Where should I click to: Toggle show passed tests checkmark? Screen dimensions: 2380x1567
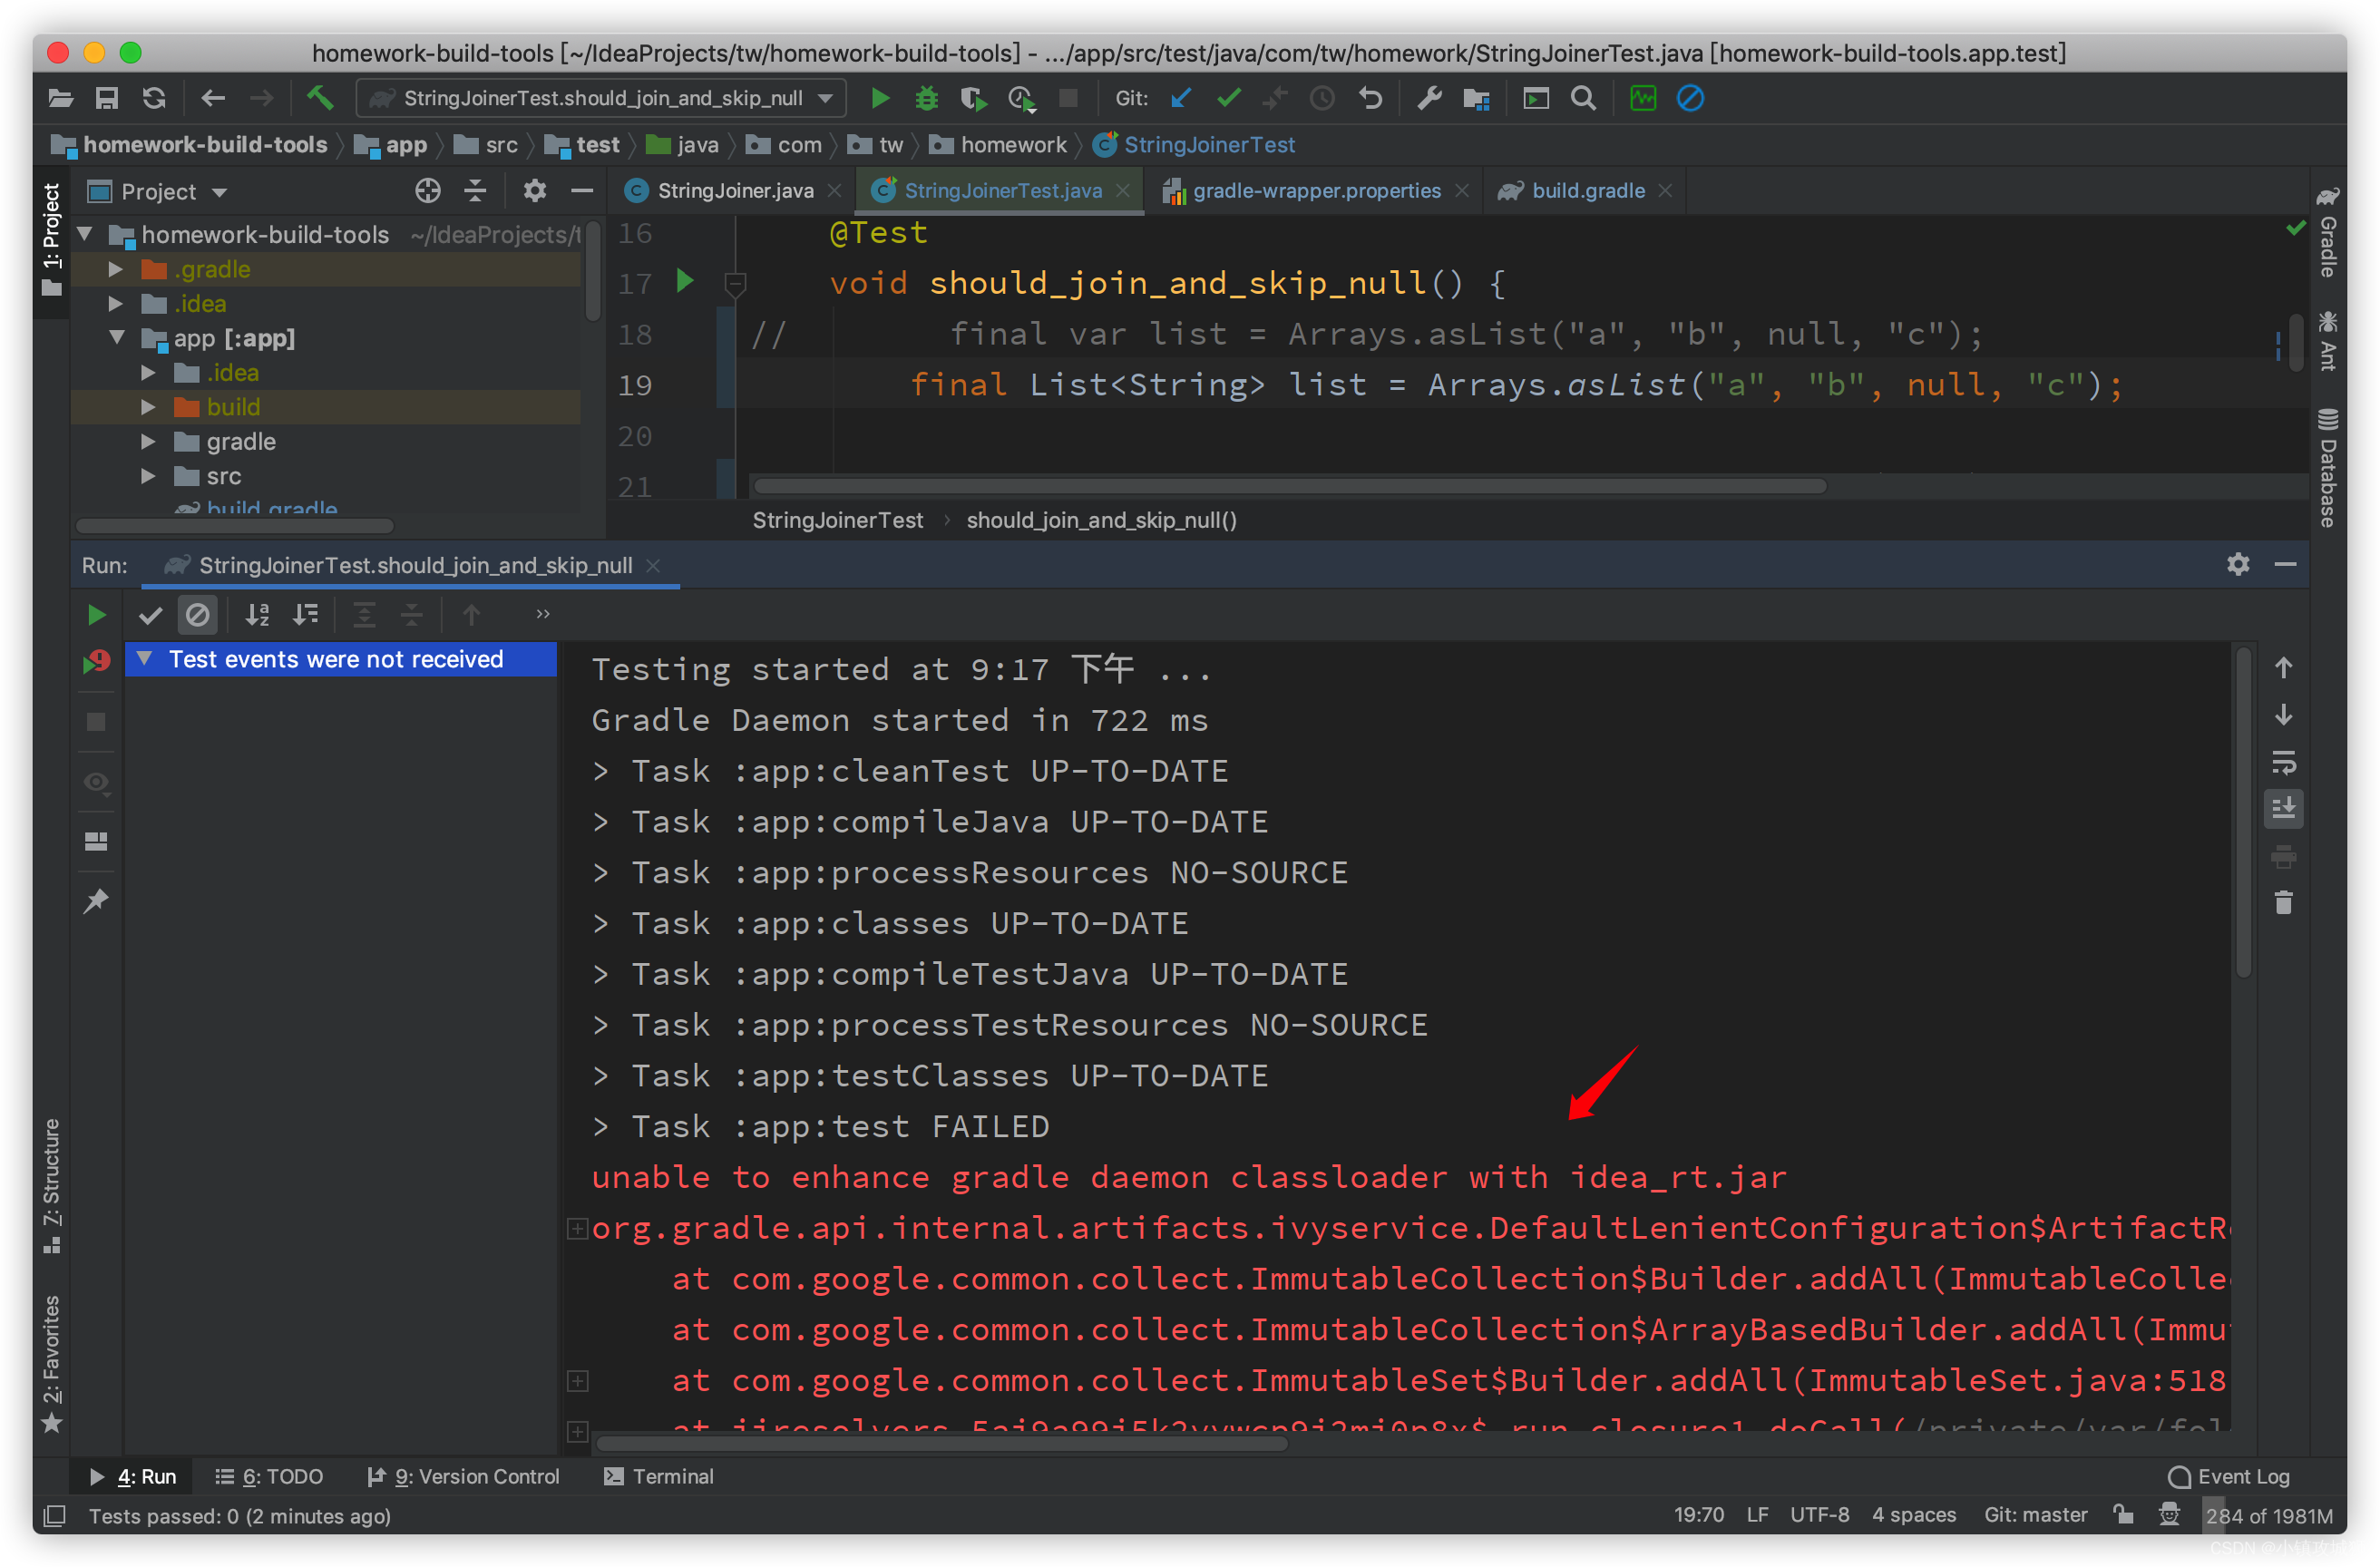151,614
